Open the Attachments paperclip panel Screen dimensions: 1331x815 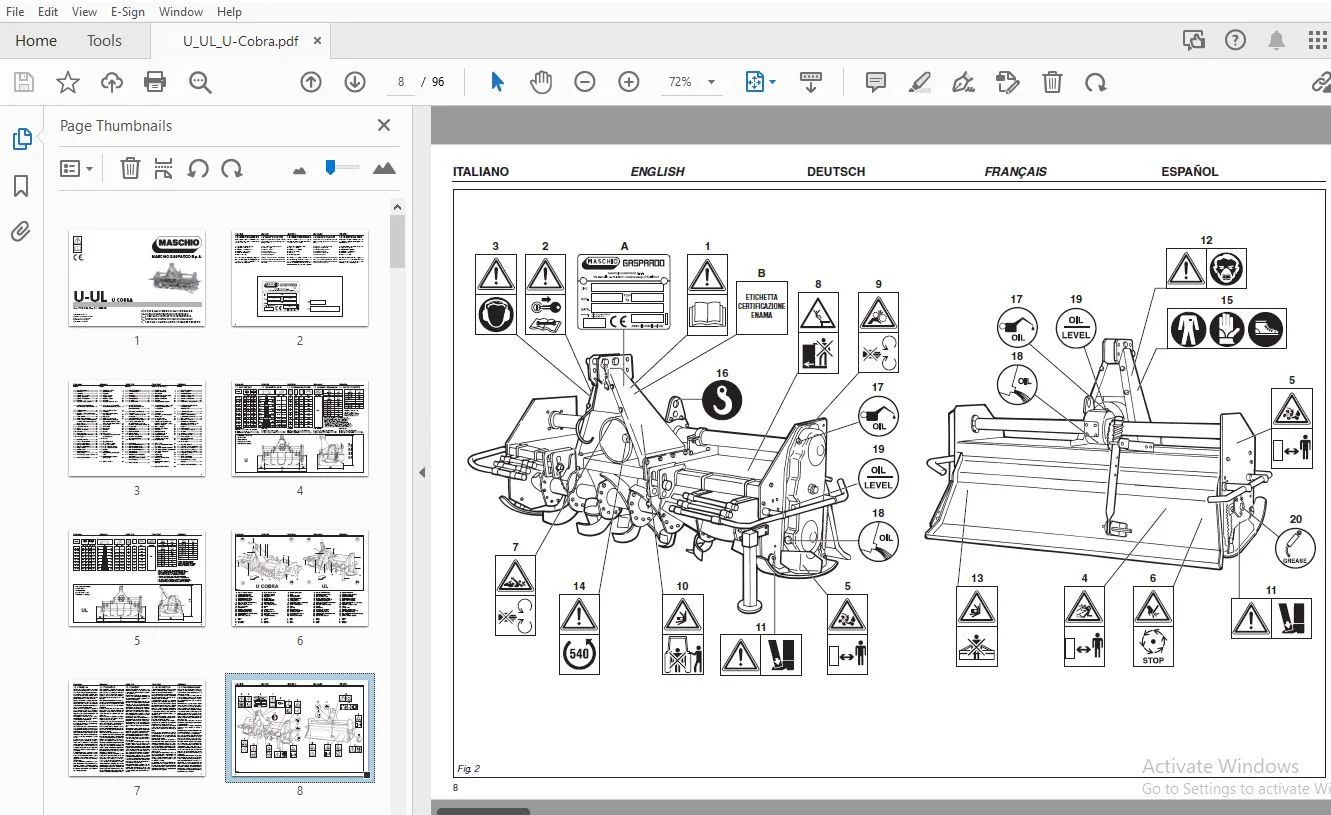(x=21, y=233)
